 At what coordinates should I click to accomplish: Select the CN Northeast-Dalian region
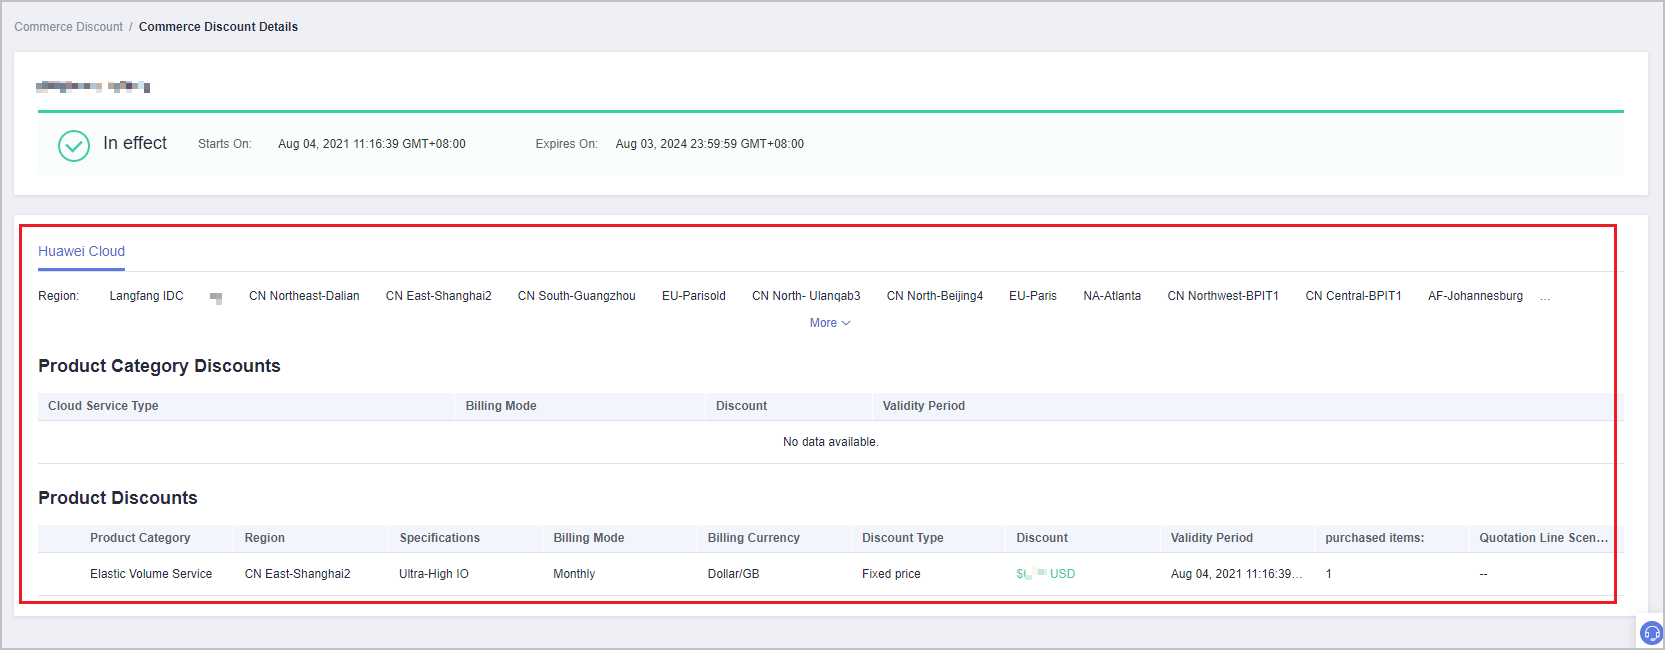(304, 296)
